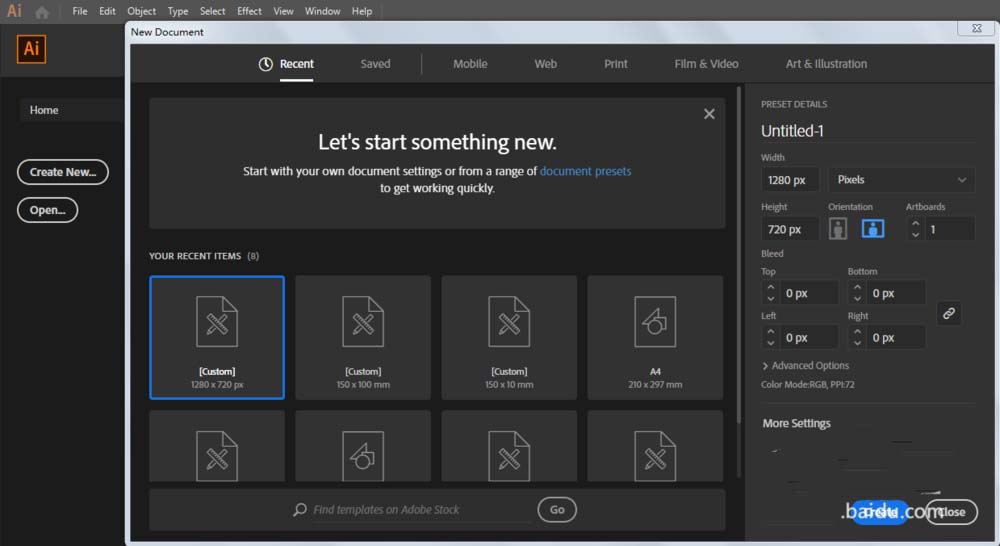Select landscape orientation icon
The image size is (1000, 546).
point(872,228)
